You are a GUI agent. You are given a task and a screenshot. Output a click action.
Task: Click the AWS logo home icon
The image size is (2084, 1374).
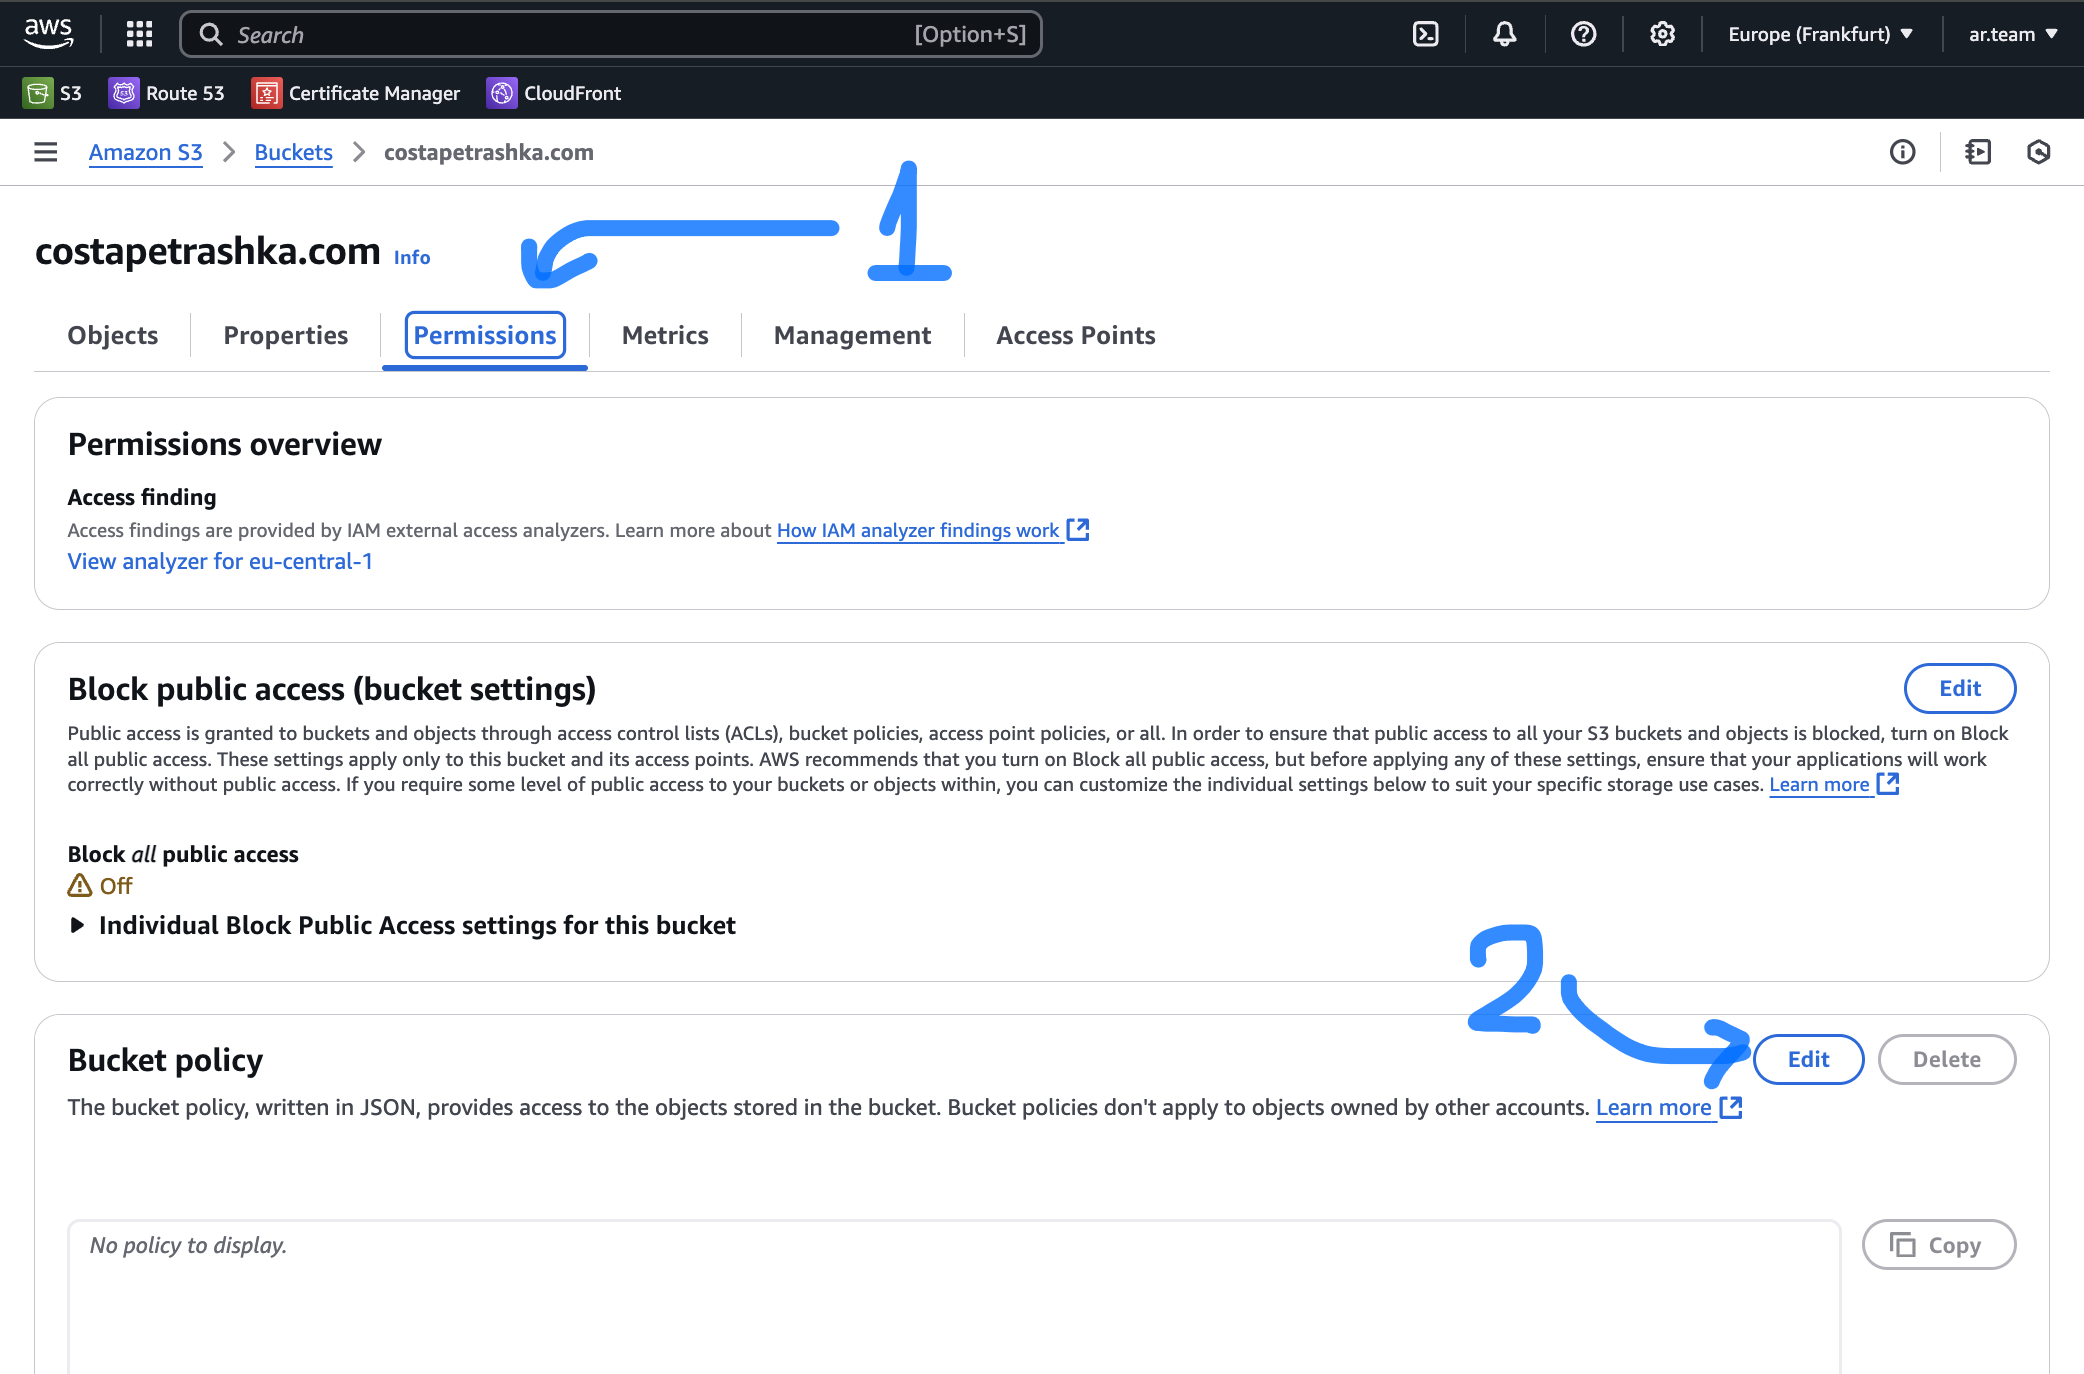pos(48,32)
